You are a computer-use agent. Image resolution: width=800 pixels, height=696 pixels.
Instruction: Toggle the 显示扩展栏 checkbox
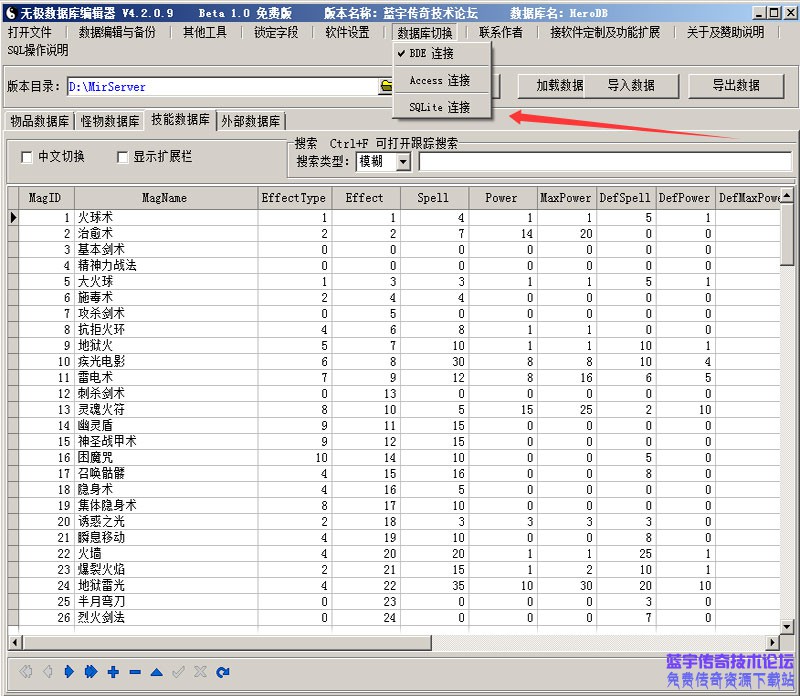point(123,157)
